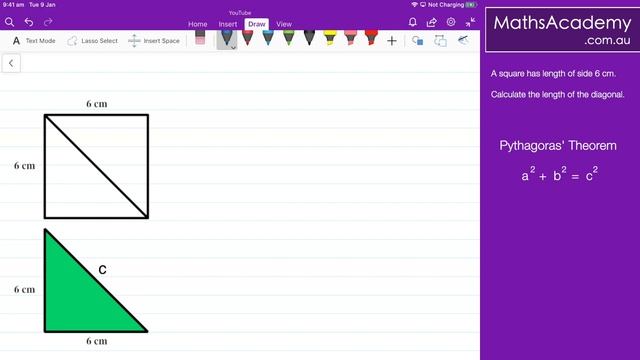
Task: Tap the green triangle shape
Action: (x=78, y=298)
